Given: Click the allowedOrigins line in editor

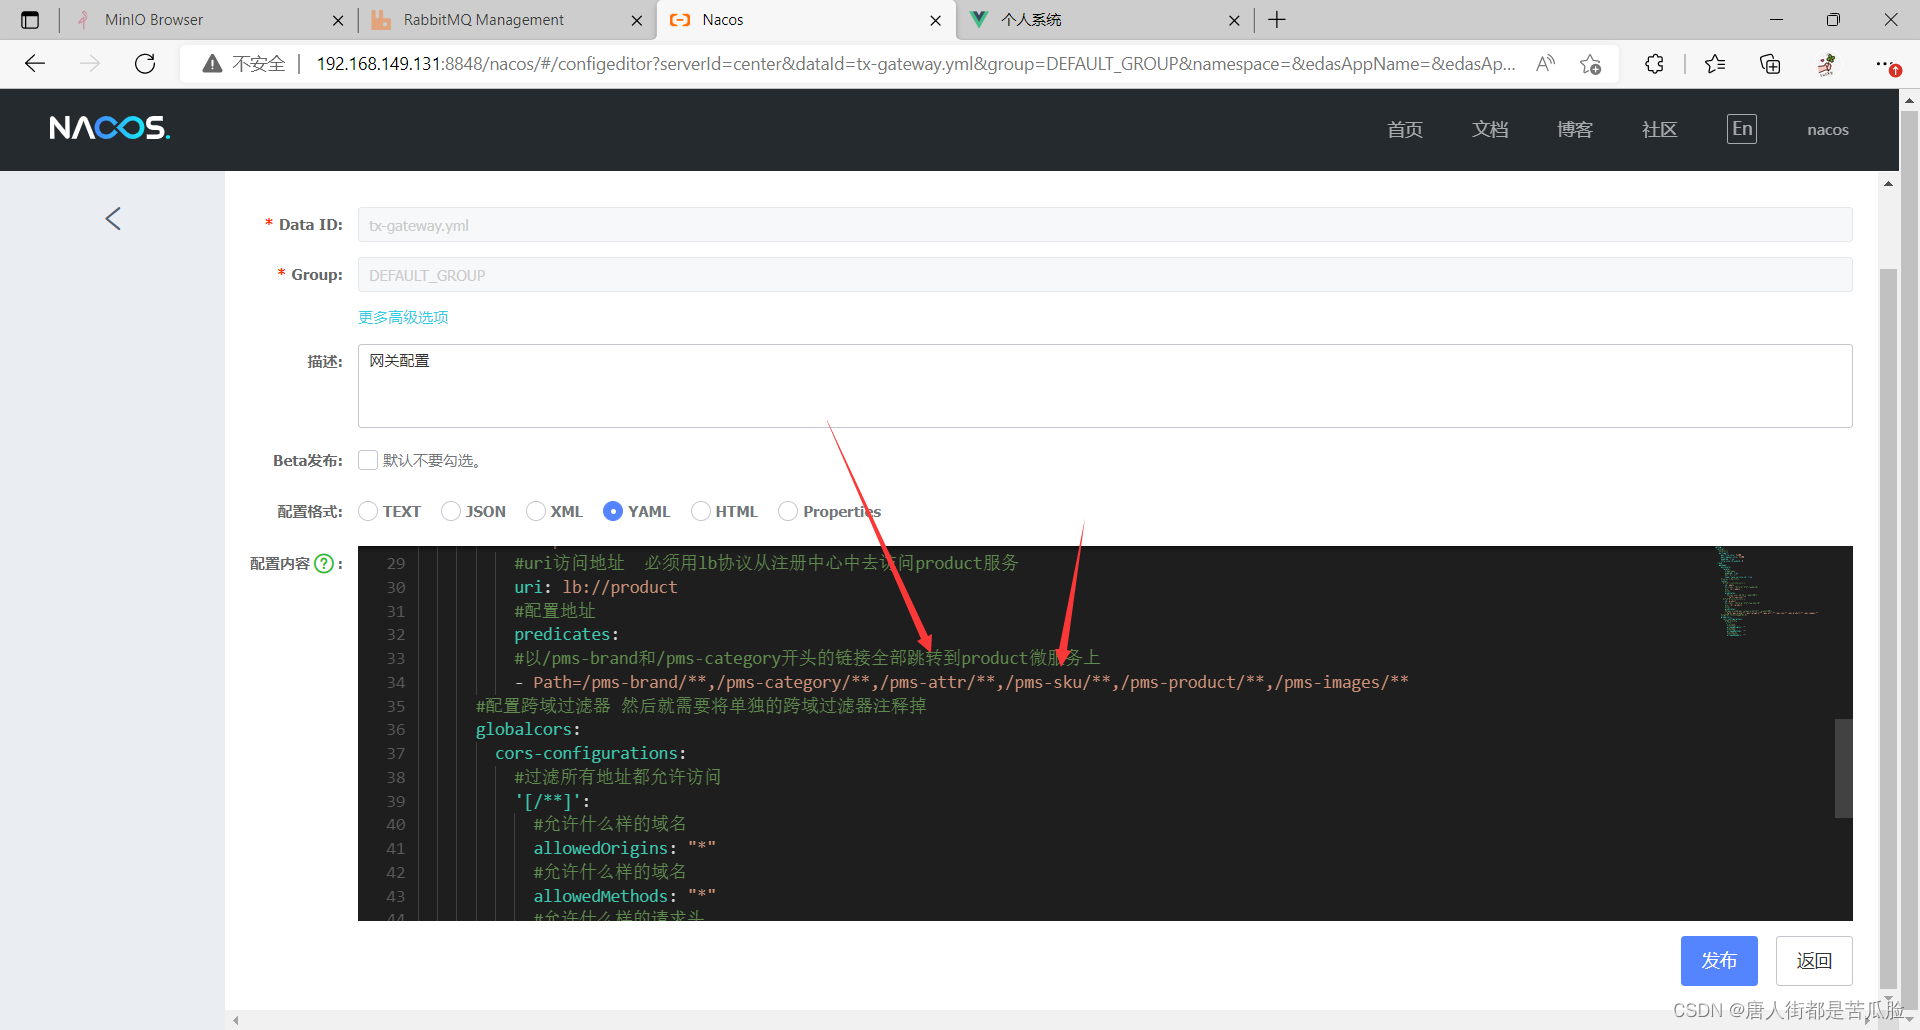Looking at the screenshot, I should tap(624, 848).
